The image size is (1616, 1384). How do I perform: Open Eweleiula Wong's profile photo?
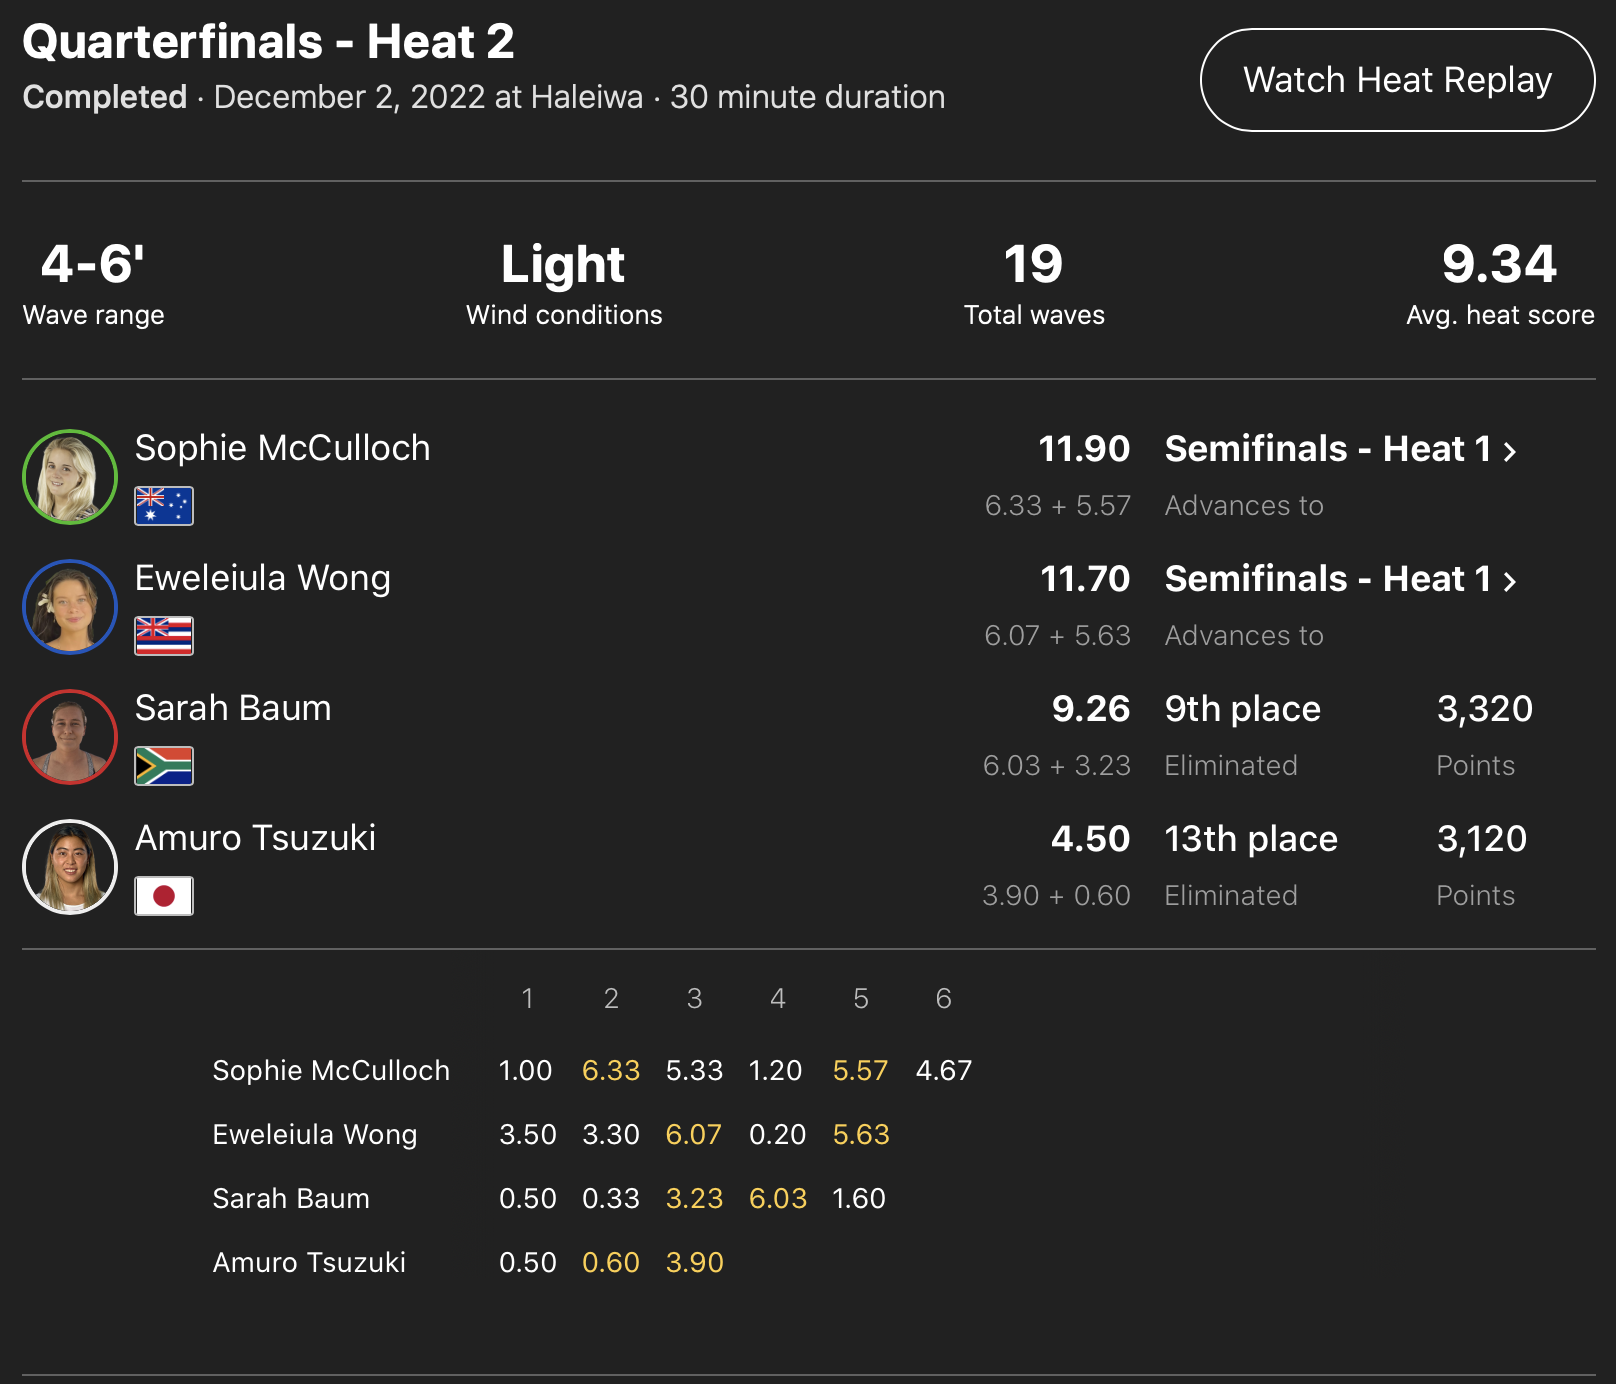click(x=70, y=607)
